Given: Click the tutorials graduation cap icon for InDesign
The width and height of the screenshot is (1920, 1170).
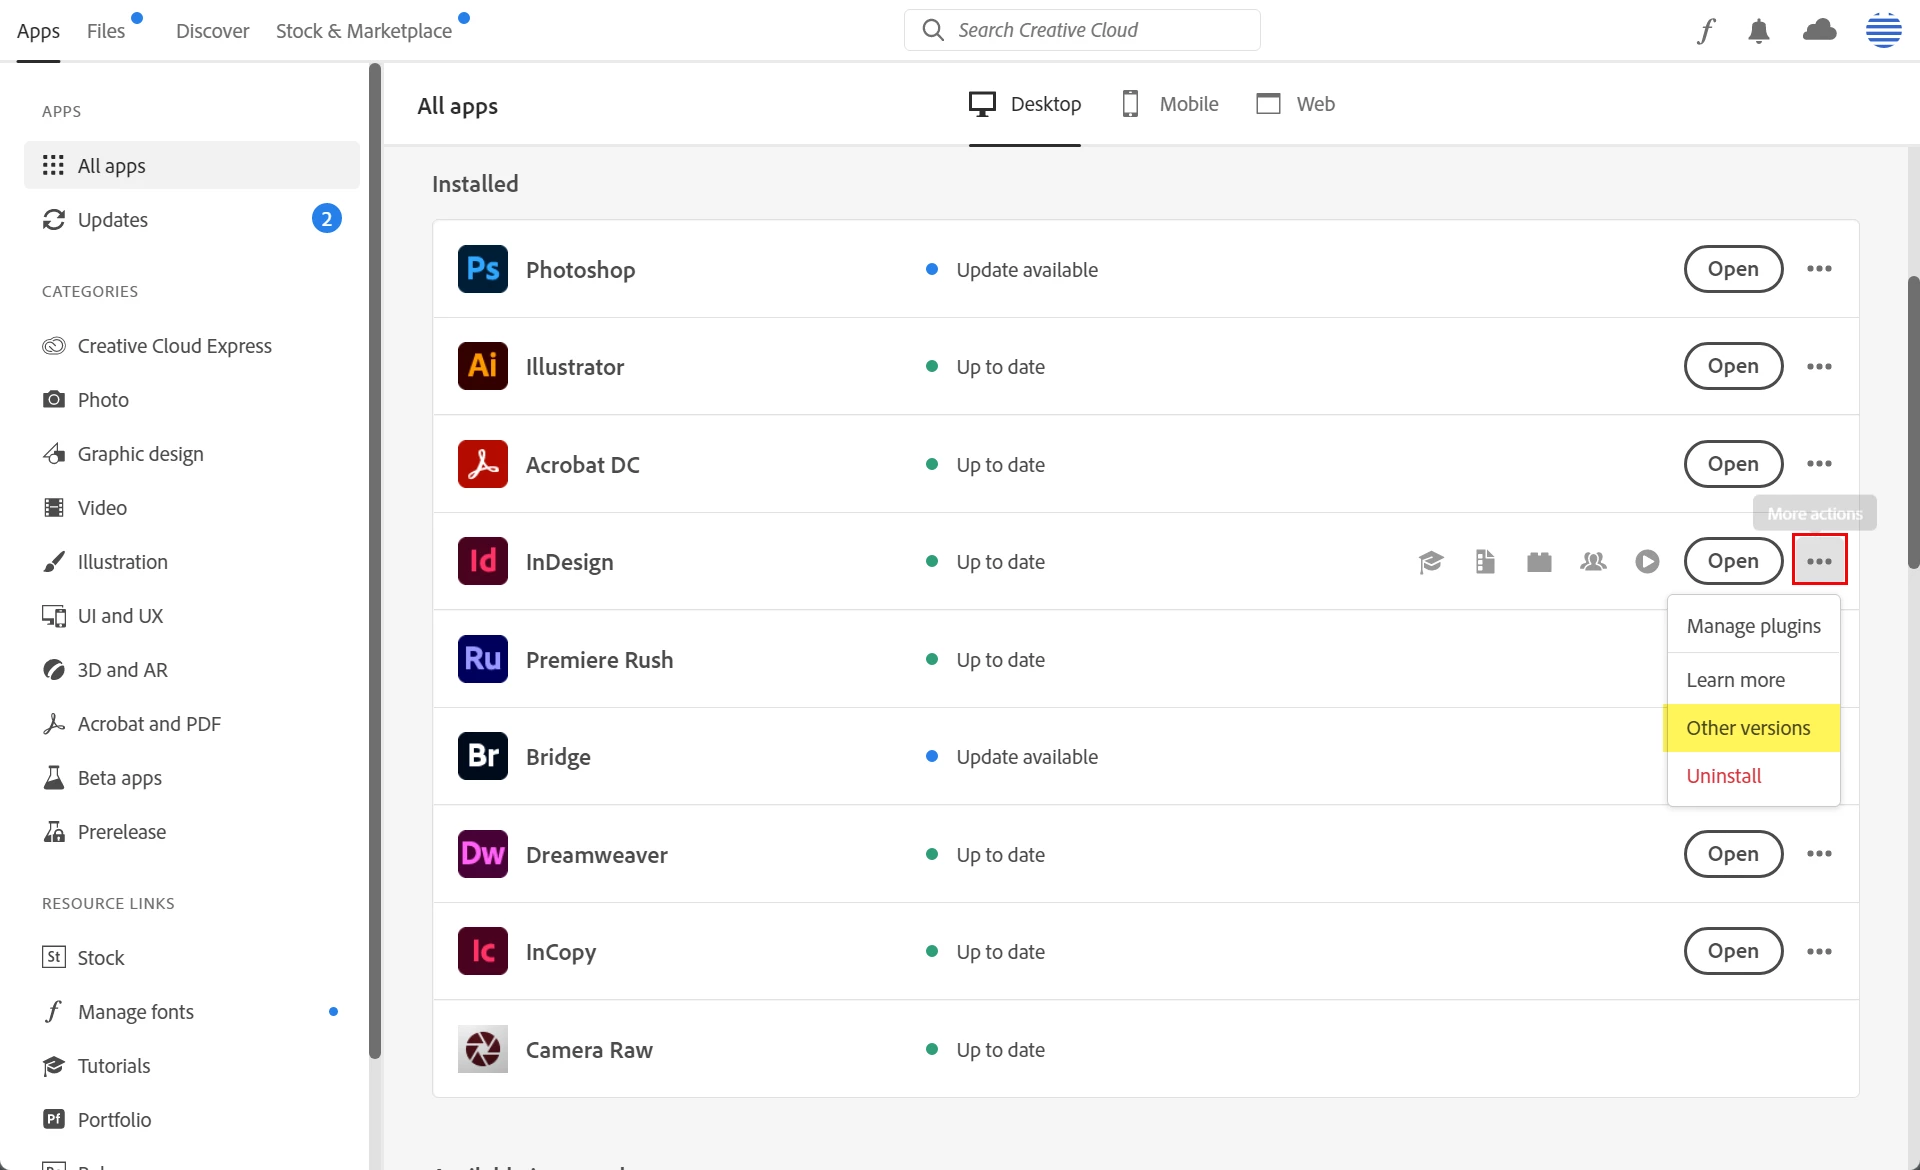Looking at the screenshot, I should click(x=1431, y=562).
